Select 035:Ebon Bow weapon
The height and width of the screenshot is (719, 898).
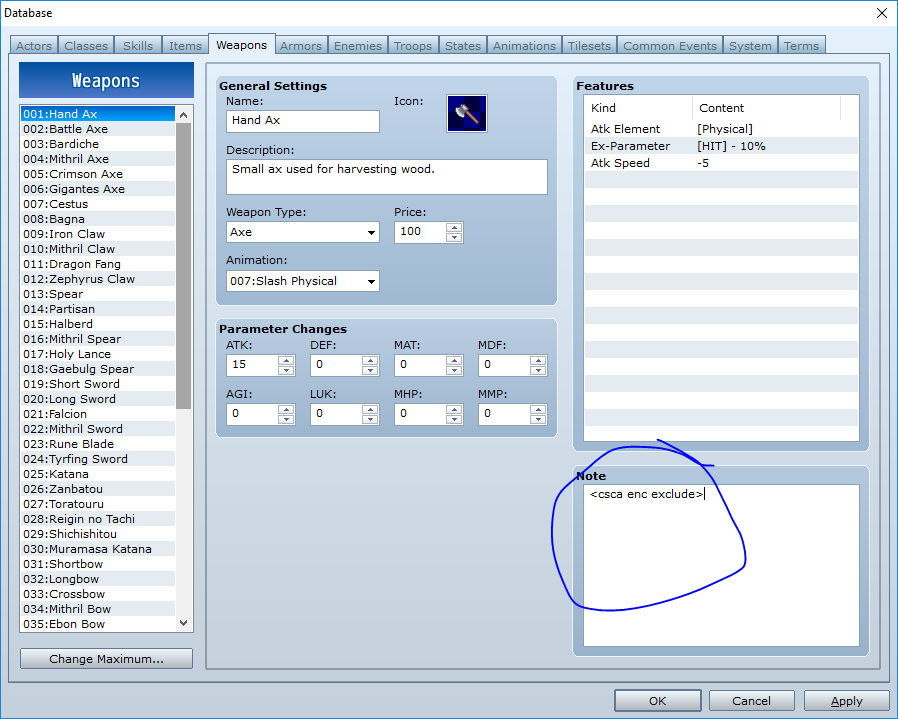point(97,624)
